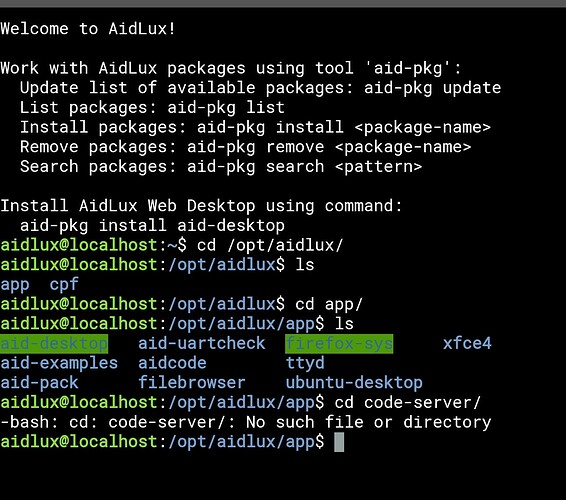566x500 pixels.
Task: Click the app directory in first ls output
Action: click(x=15, y=285)
